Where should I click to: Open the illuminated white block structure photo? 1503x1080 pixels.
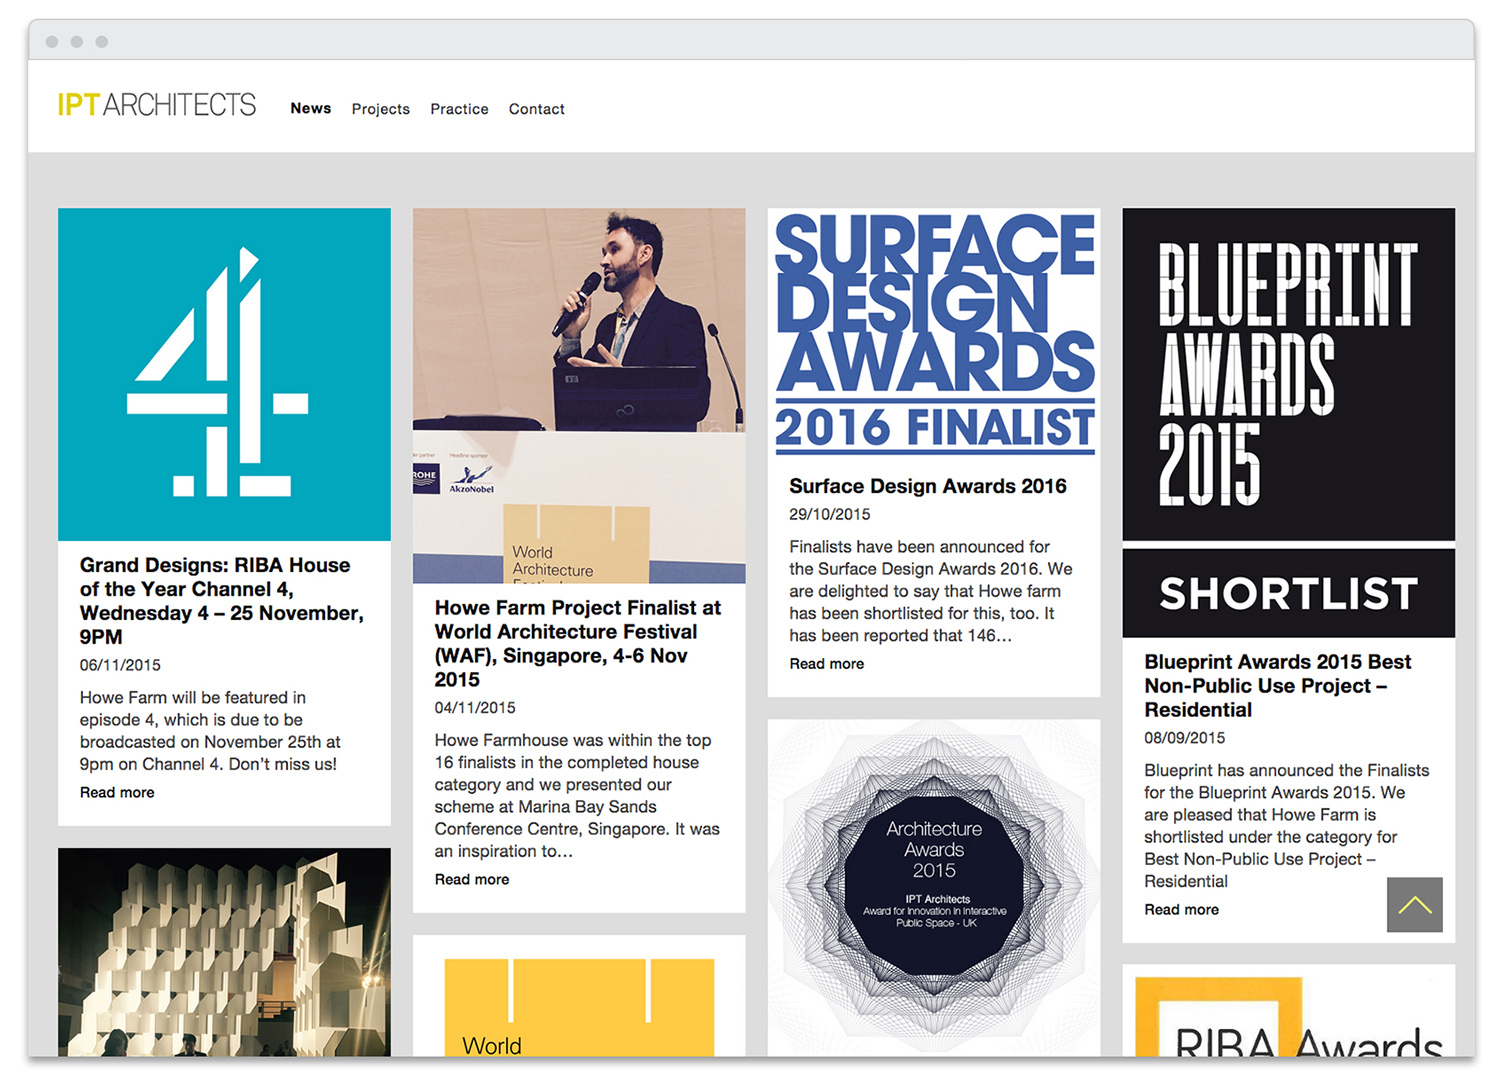pyautogui.click(x=224, y=951)
